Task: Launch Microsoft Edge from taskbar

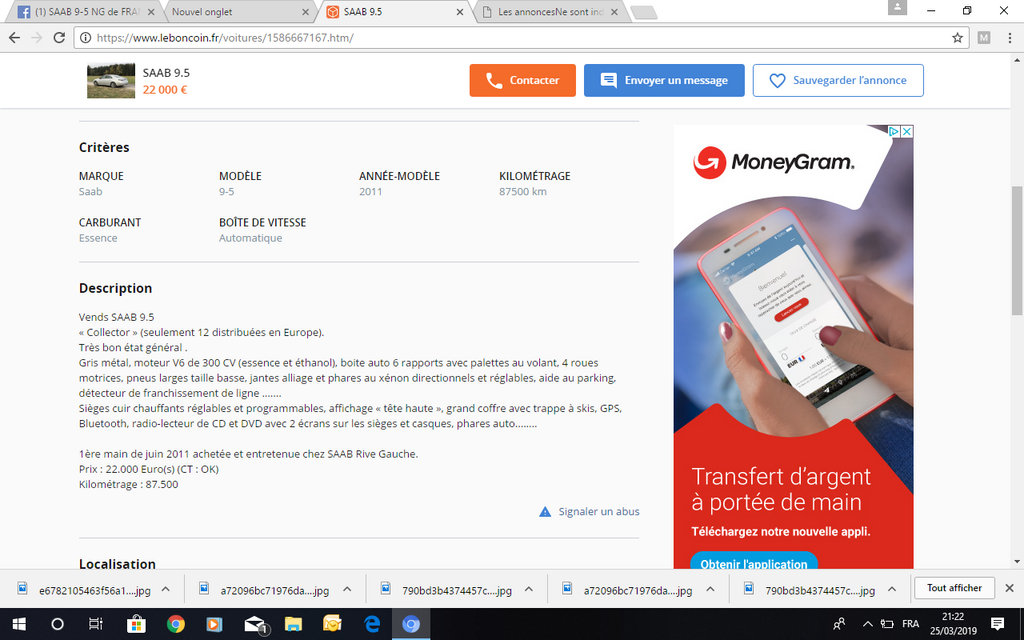Action: point(372,624)
